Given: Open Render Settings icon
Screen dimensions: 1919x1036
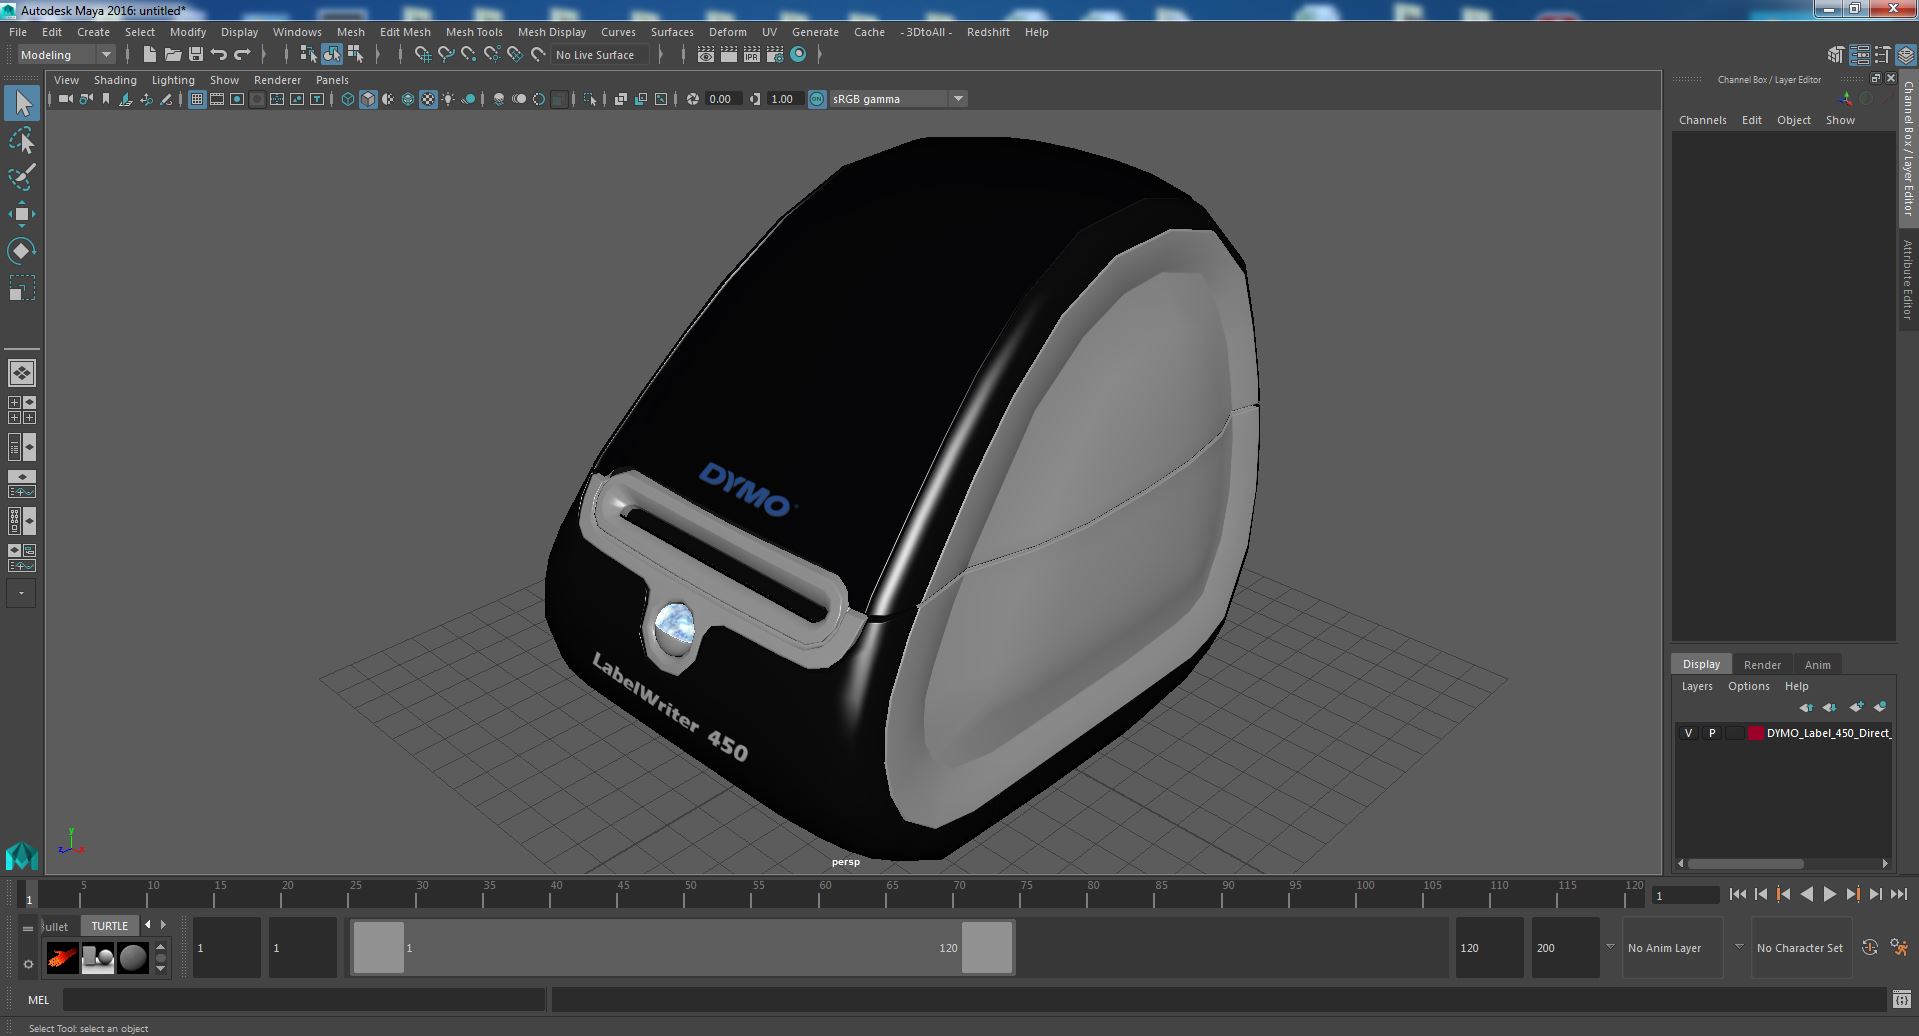Looking at the screenshot, I should 775,55.
